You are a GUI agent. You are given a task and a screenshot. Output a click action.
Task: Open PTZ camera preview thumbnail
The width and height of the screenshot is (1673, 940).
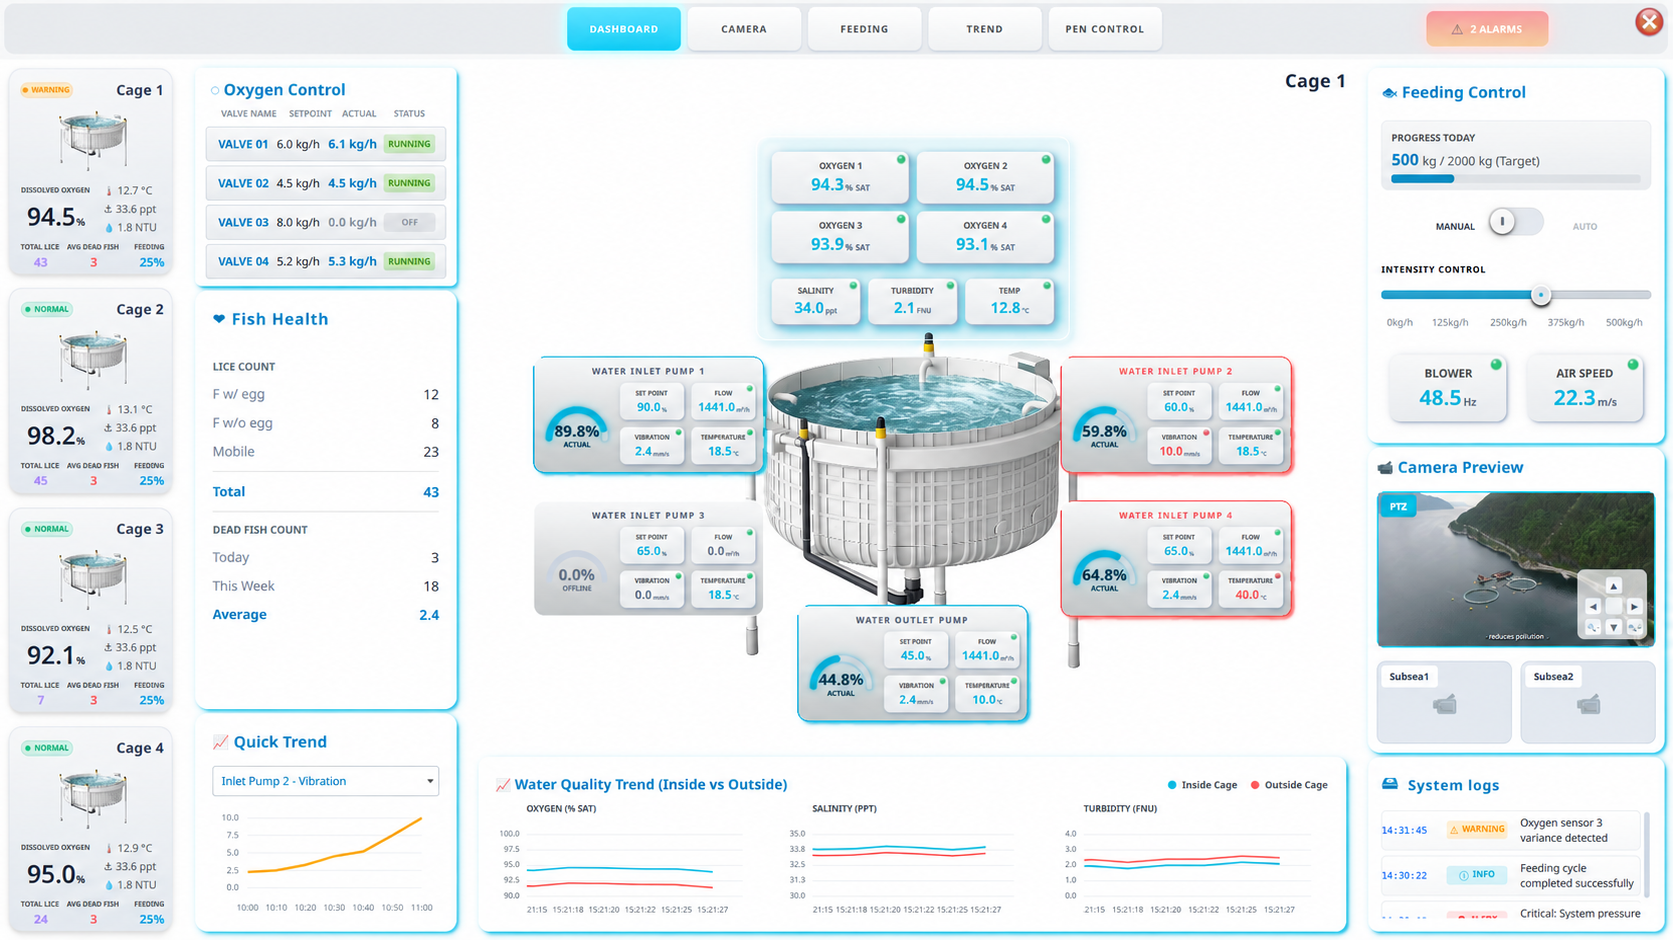[1515, 569]
